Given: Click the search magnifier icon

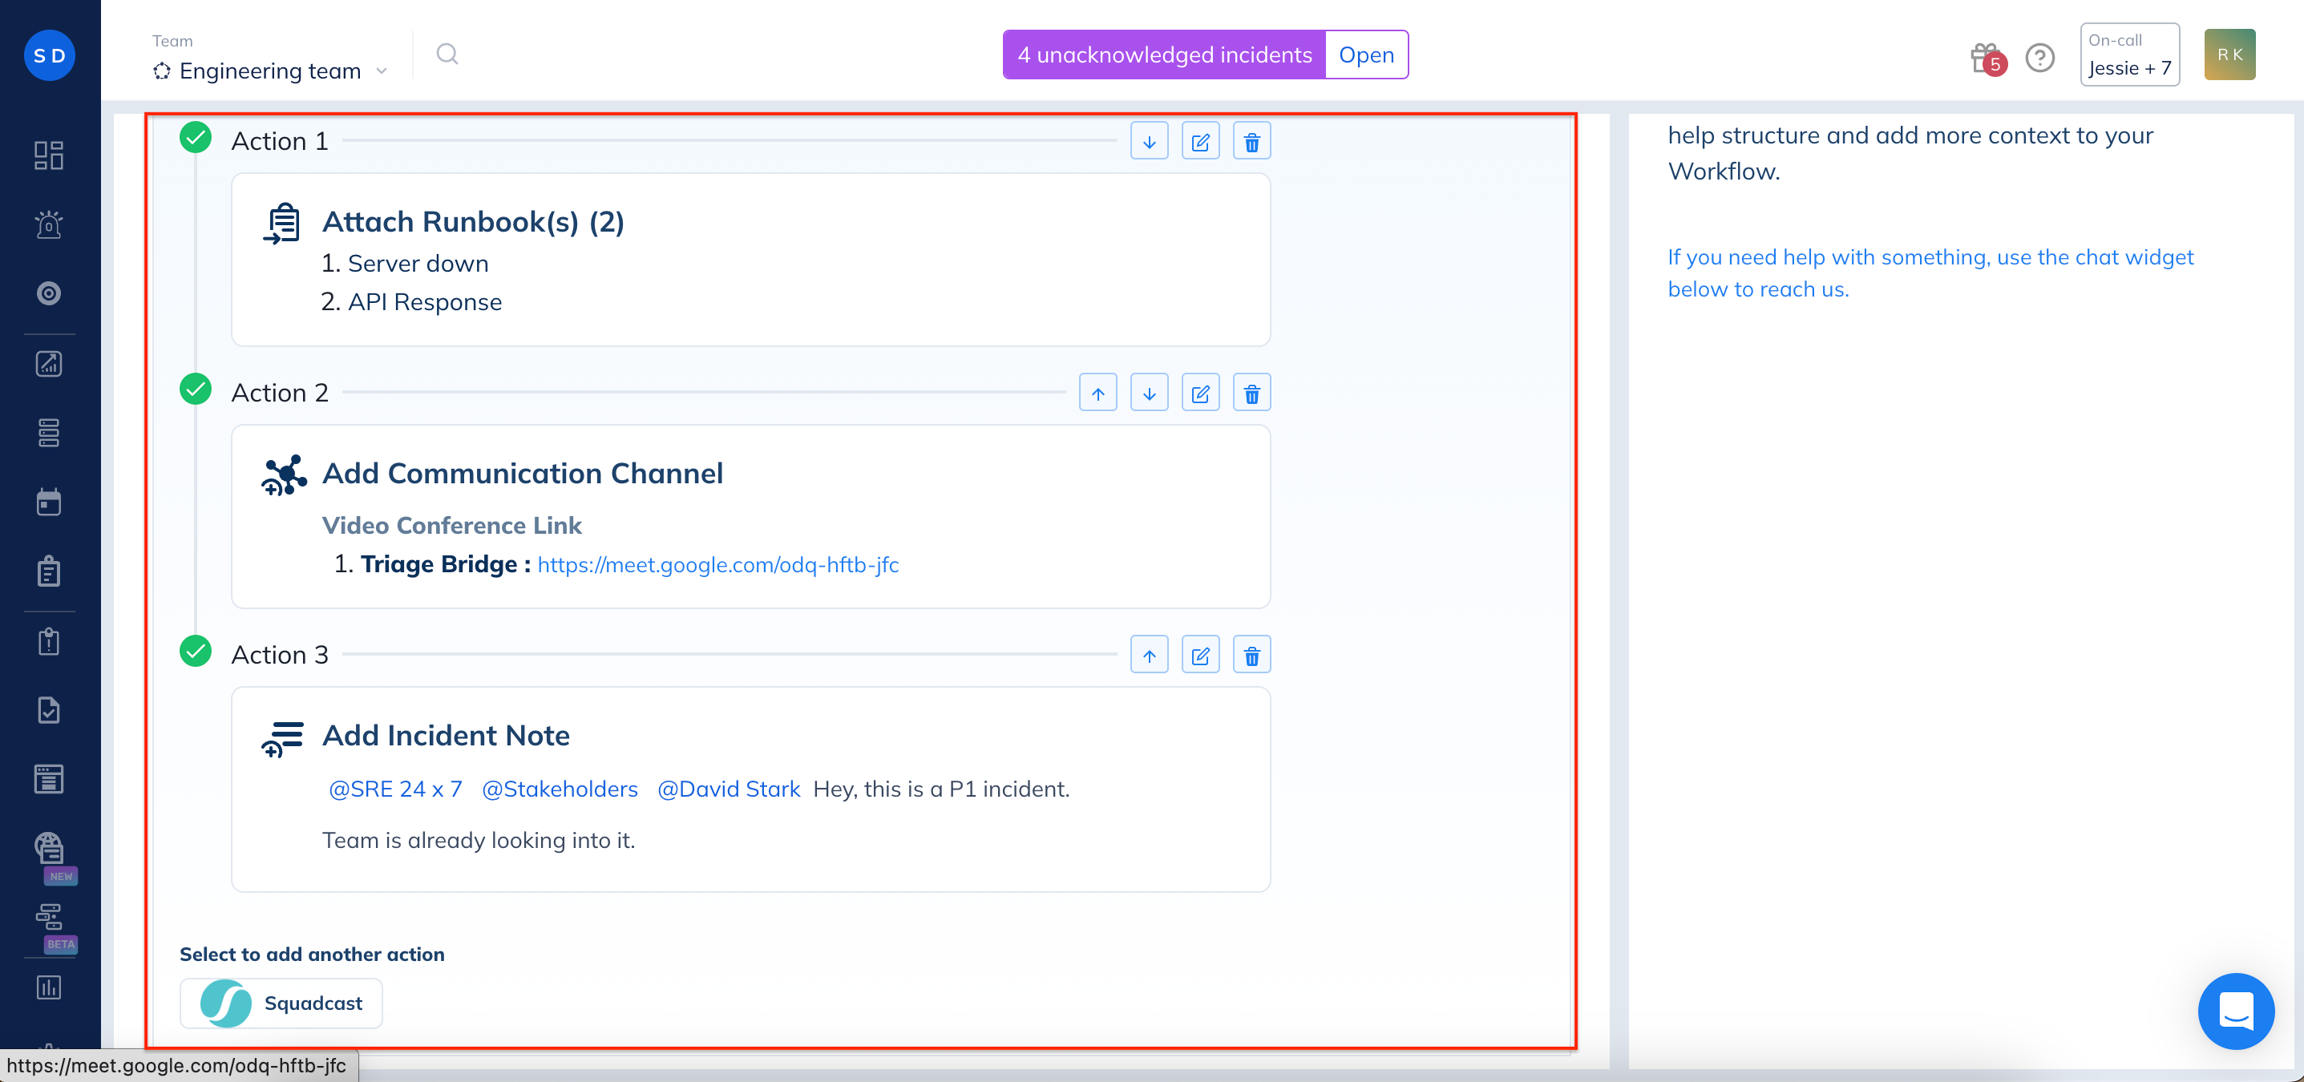Looking at the screenshot, I should coord(447,54).
